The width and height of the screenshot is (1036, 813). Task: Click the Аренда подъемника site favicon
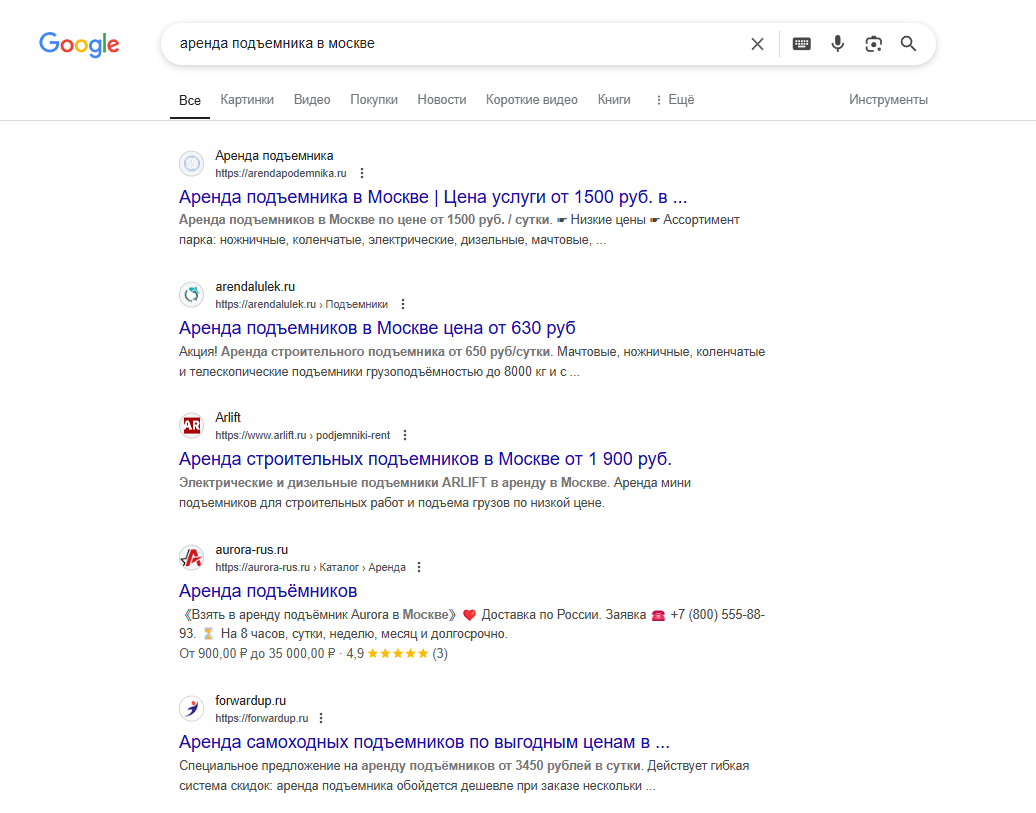click(192, 163)
